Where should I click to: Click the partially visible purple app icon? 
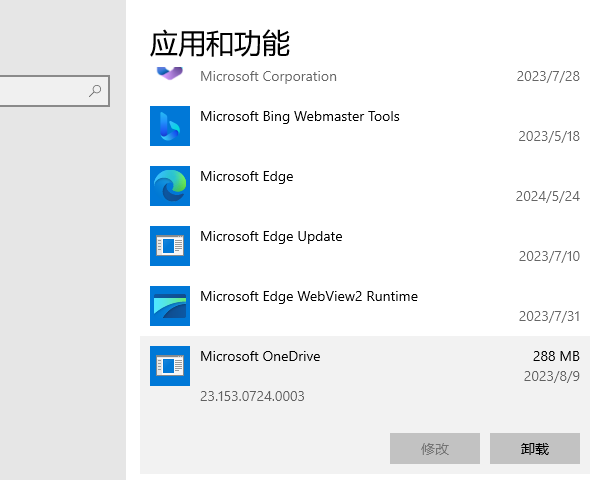(x=170, y=73)
